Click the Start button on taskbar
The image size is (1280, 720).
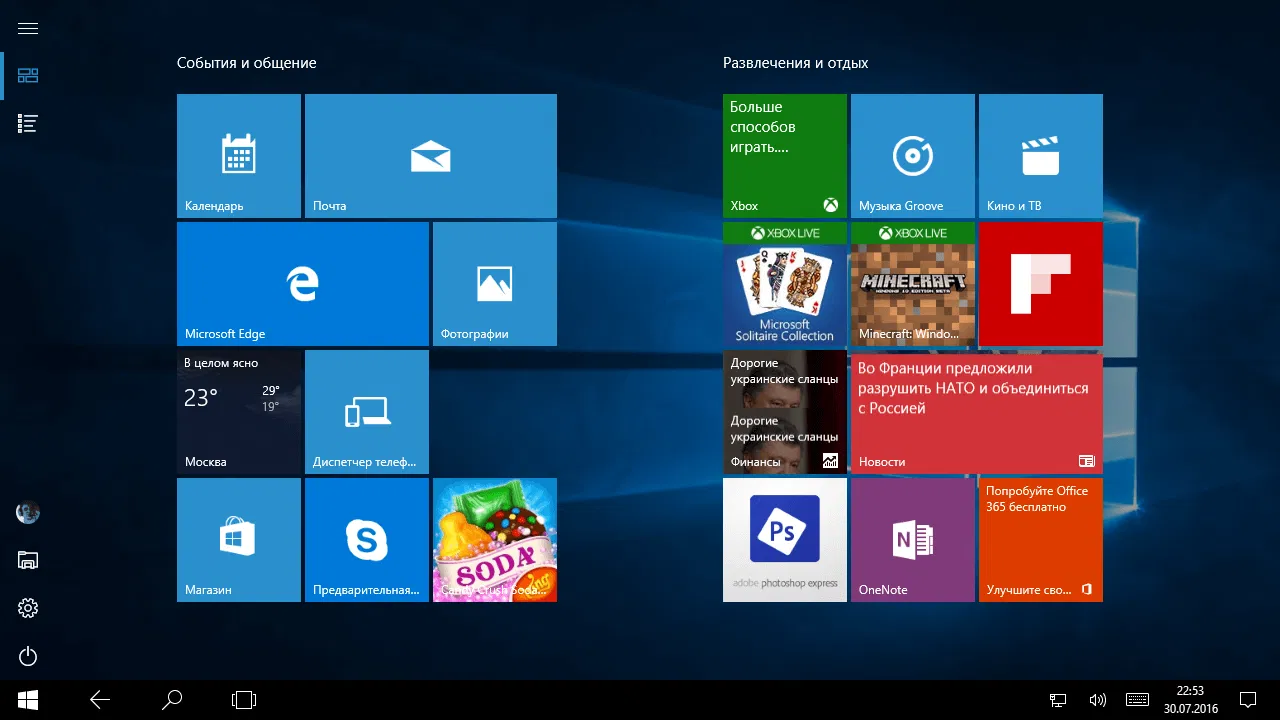tap(27, 699)
